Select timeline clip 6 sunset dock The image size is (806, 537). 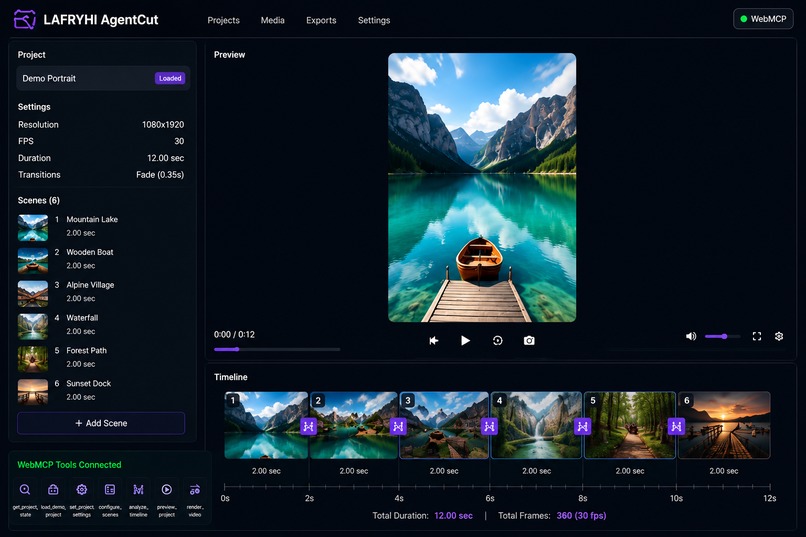pyautogui.click(x=724, y=425)
